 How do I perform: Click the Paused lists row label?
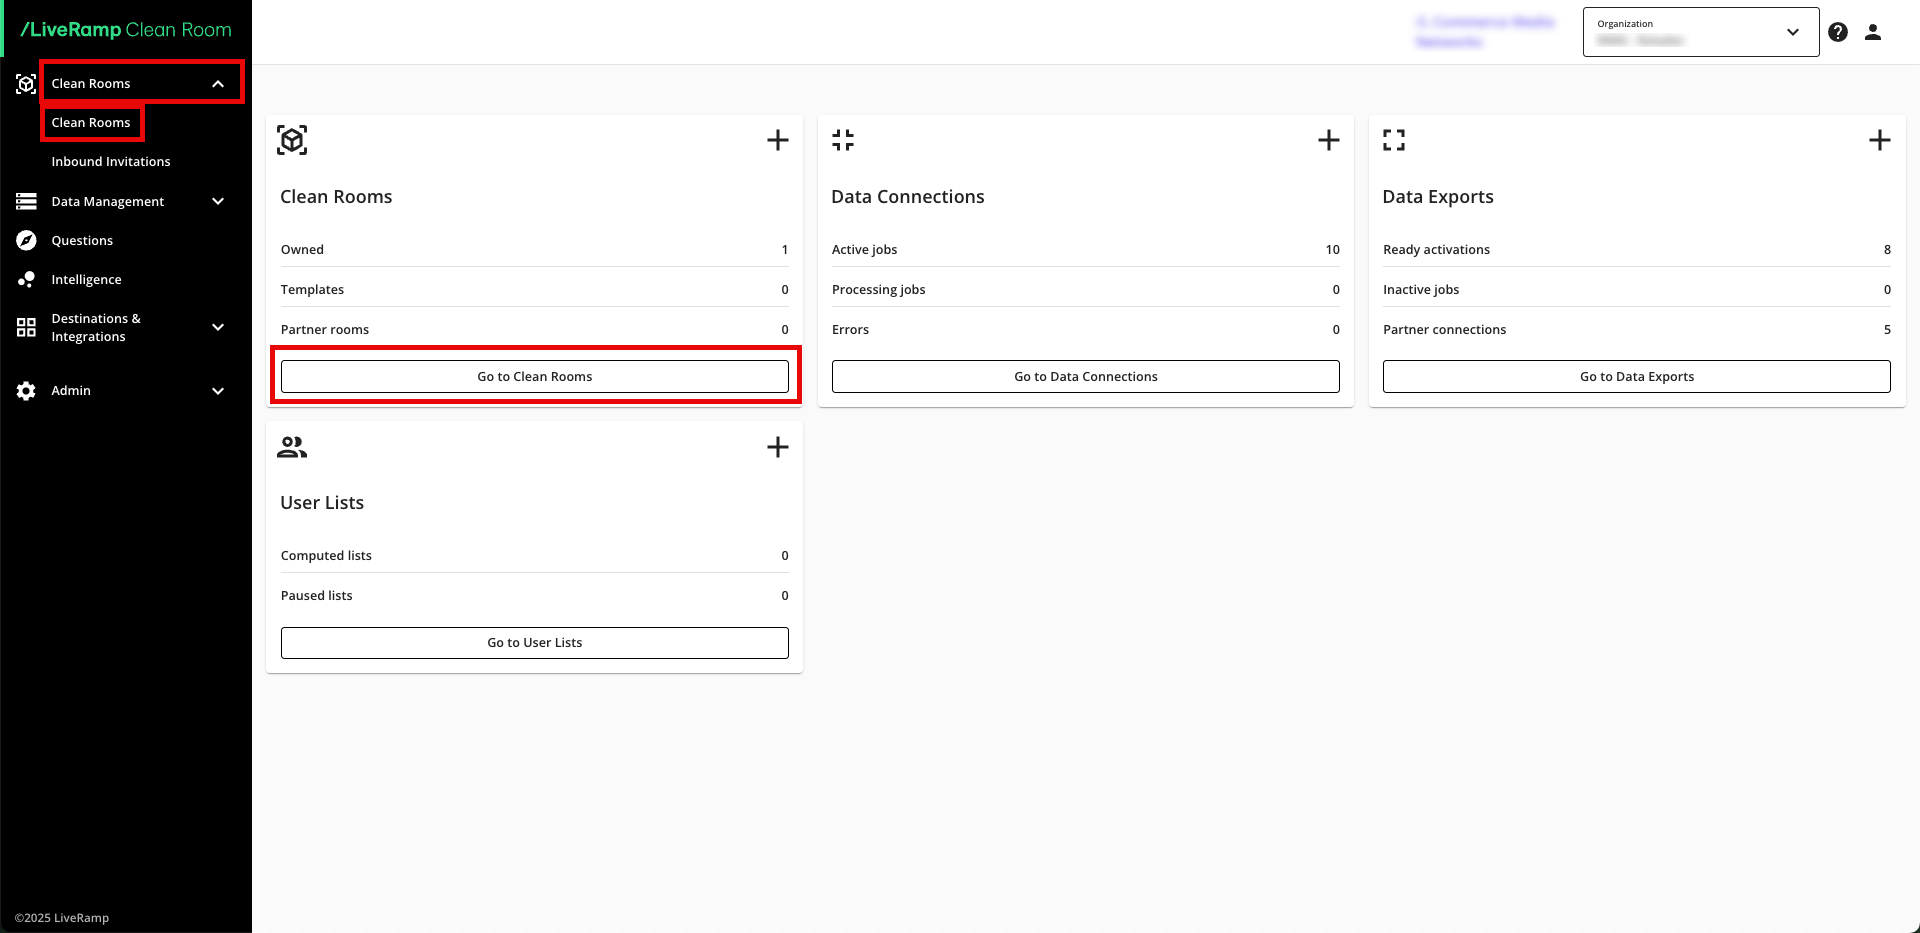pyautogui.click(x=317, y=596)
